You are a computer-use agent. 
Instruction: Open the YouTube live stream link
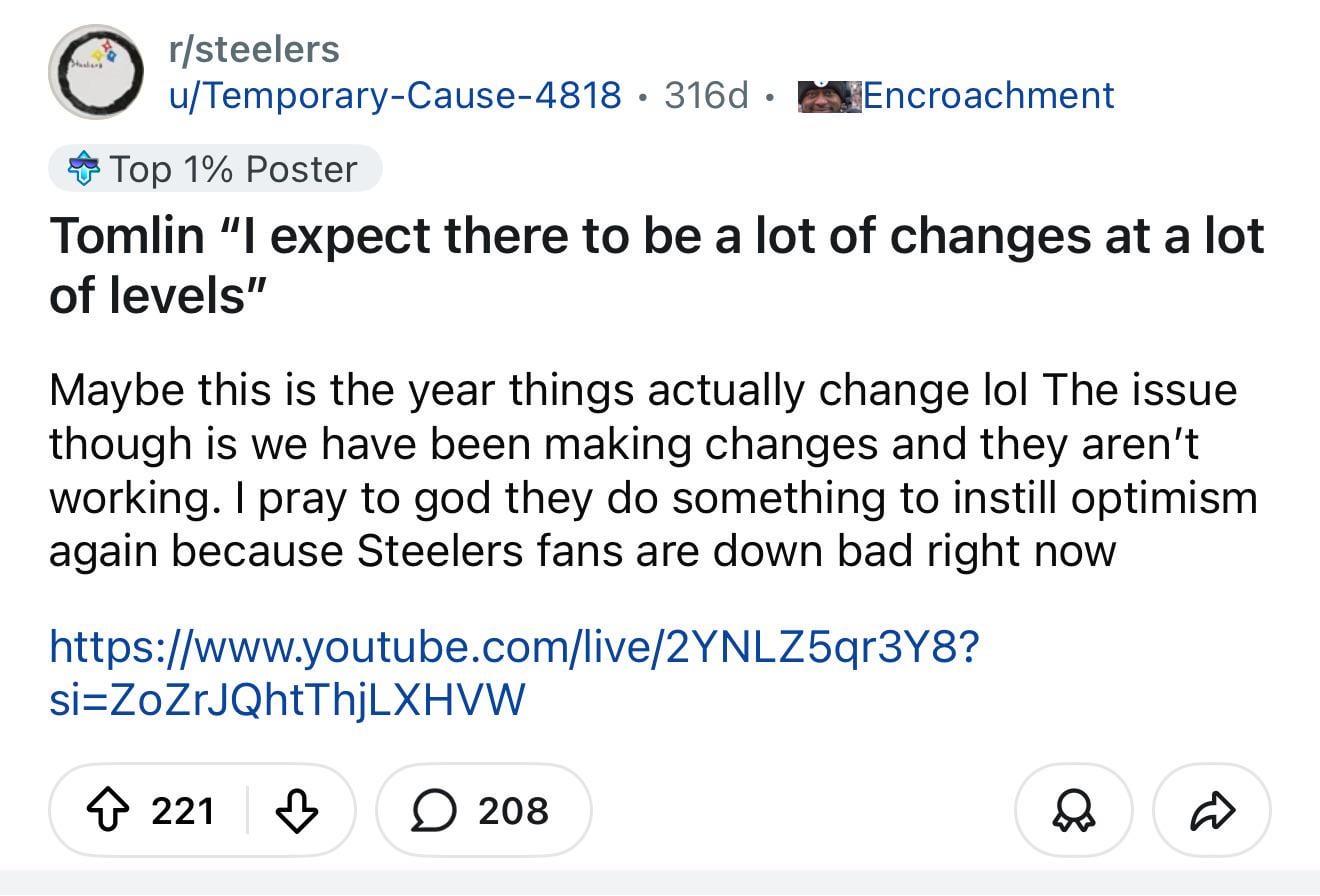500,646
